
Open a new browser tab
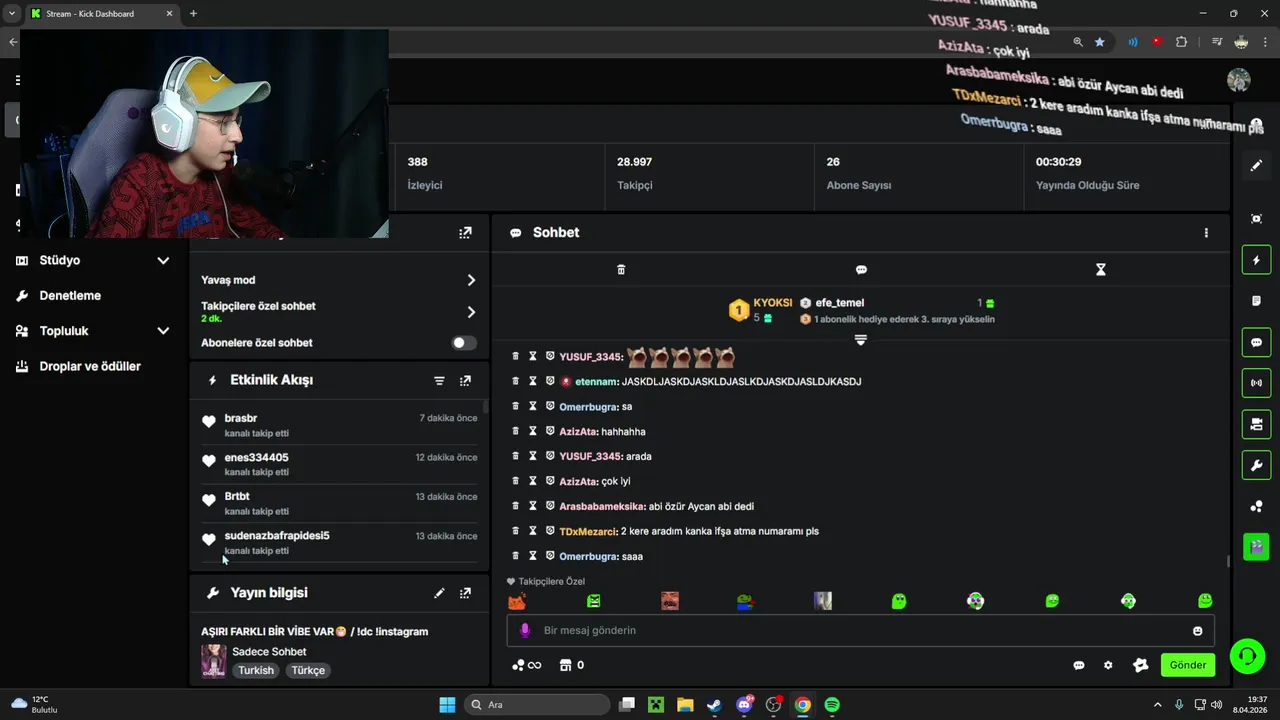193,14
